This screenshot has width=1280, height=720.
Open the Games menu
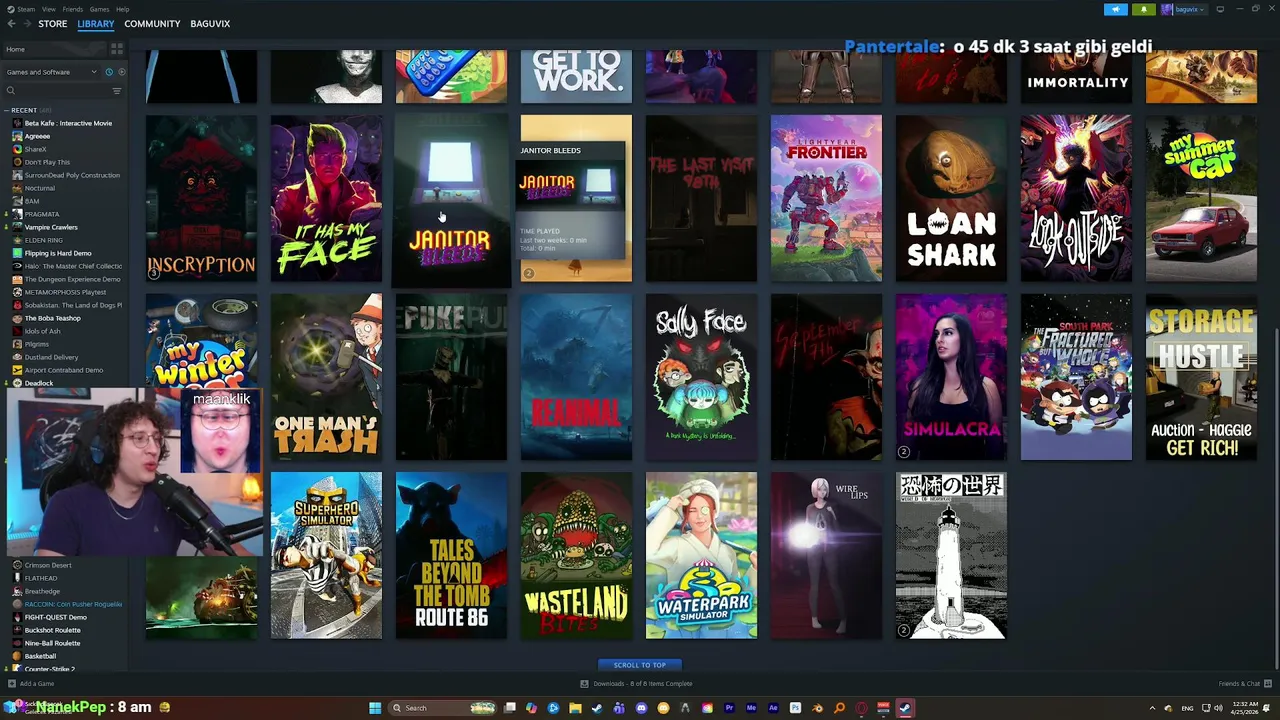pyautogui.click(x=100, y=9)
